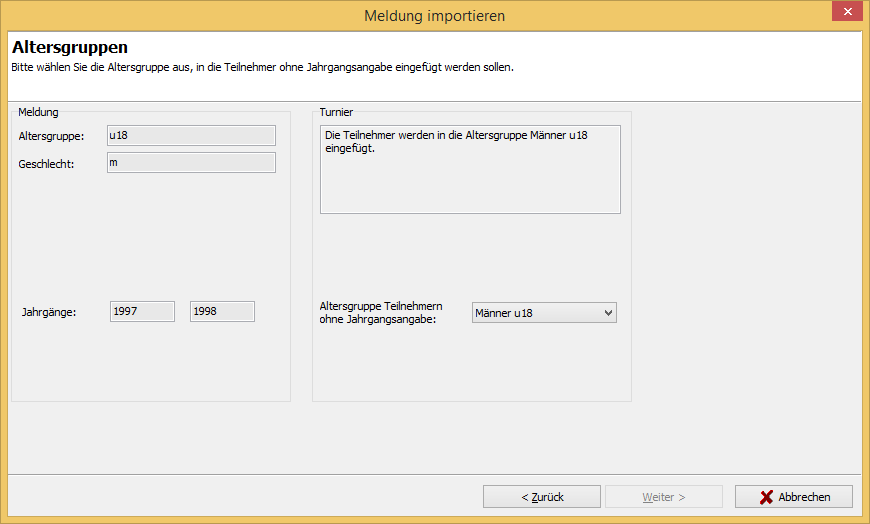The height and width of the screenshot is (524, 870).
Task: Click the Meldung importieren title bar
Action: coord(434,16)
